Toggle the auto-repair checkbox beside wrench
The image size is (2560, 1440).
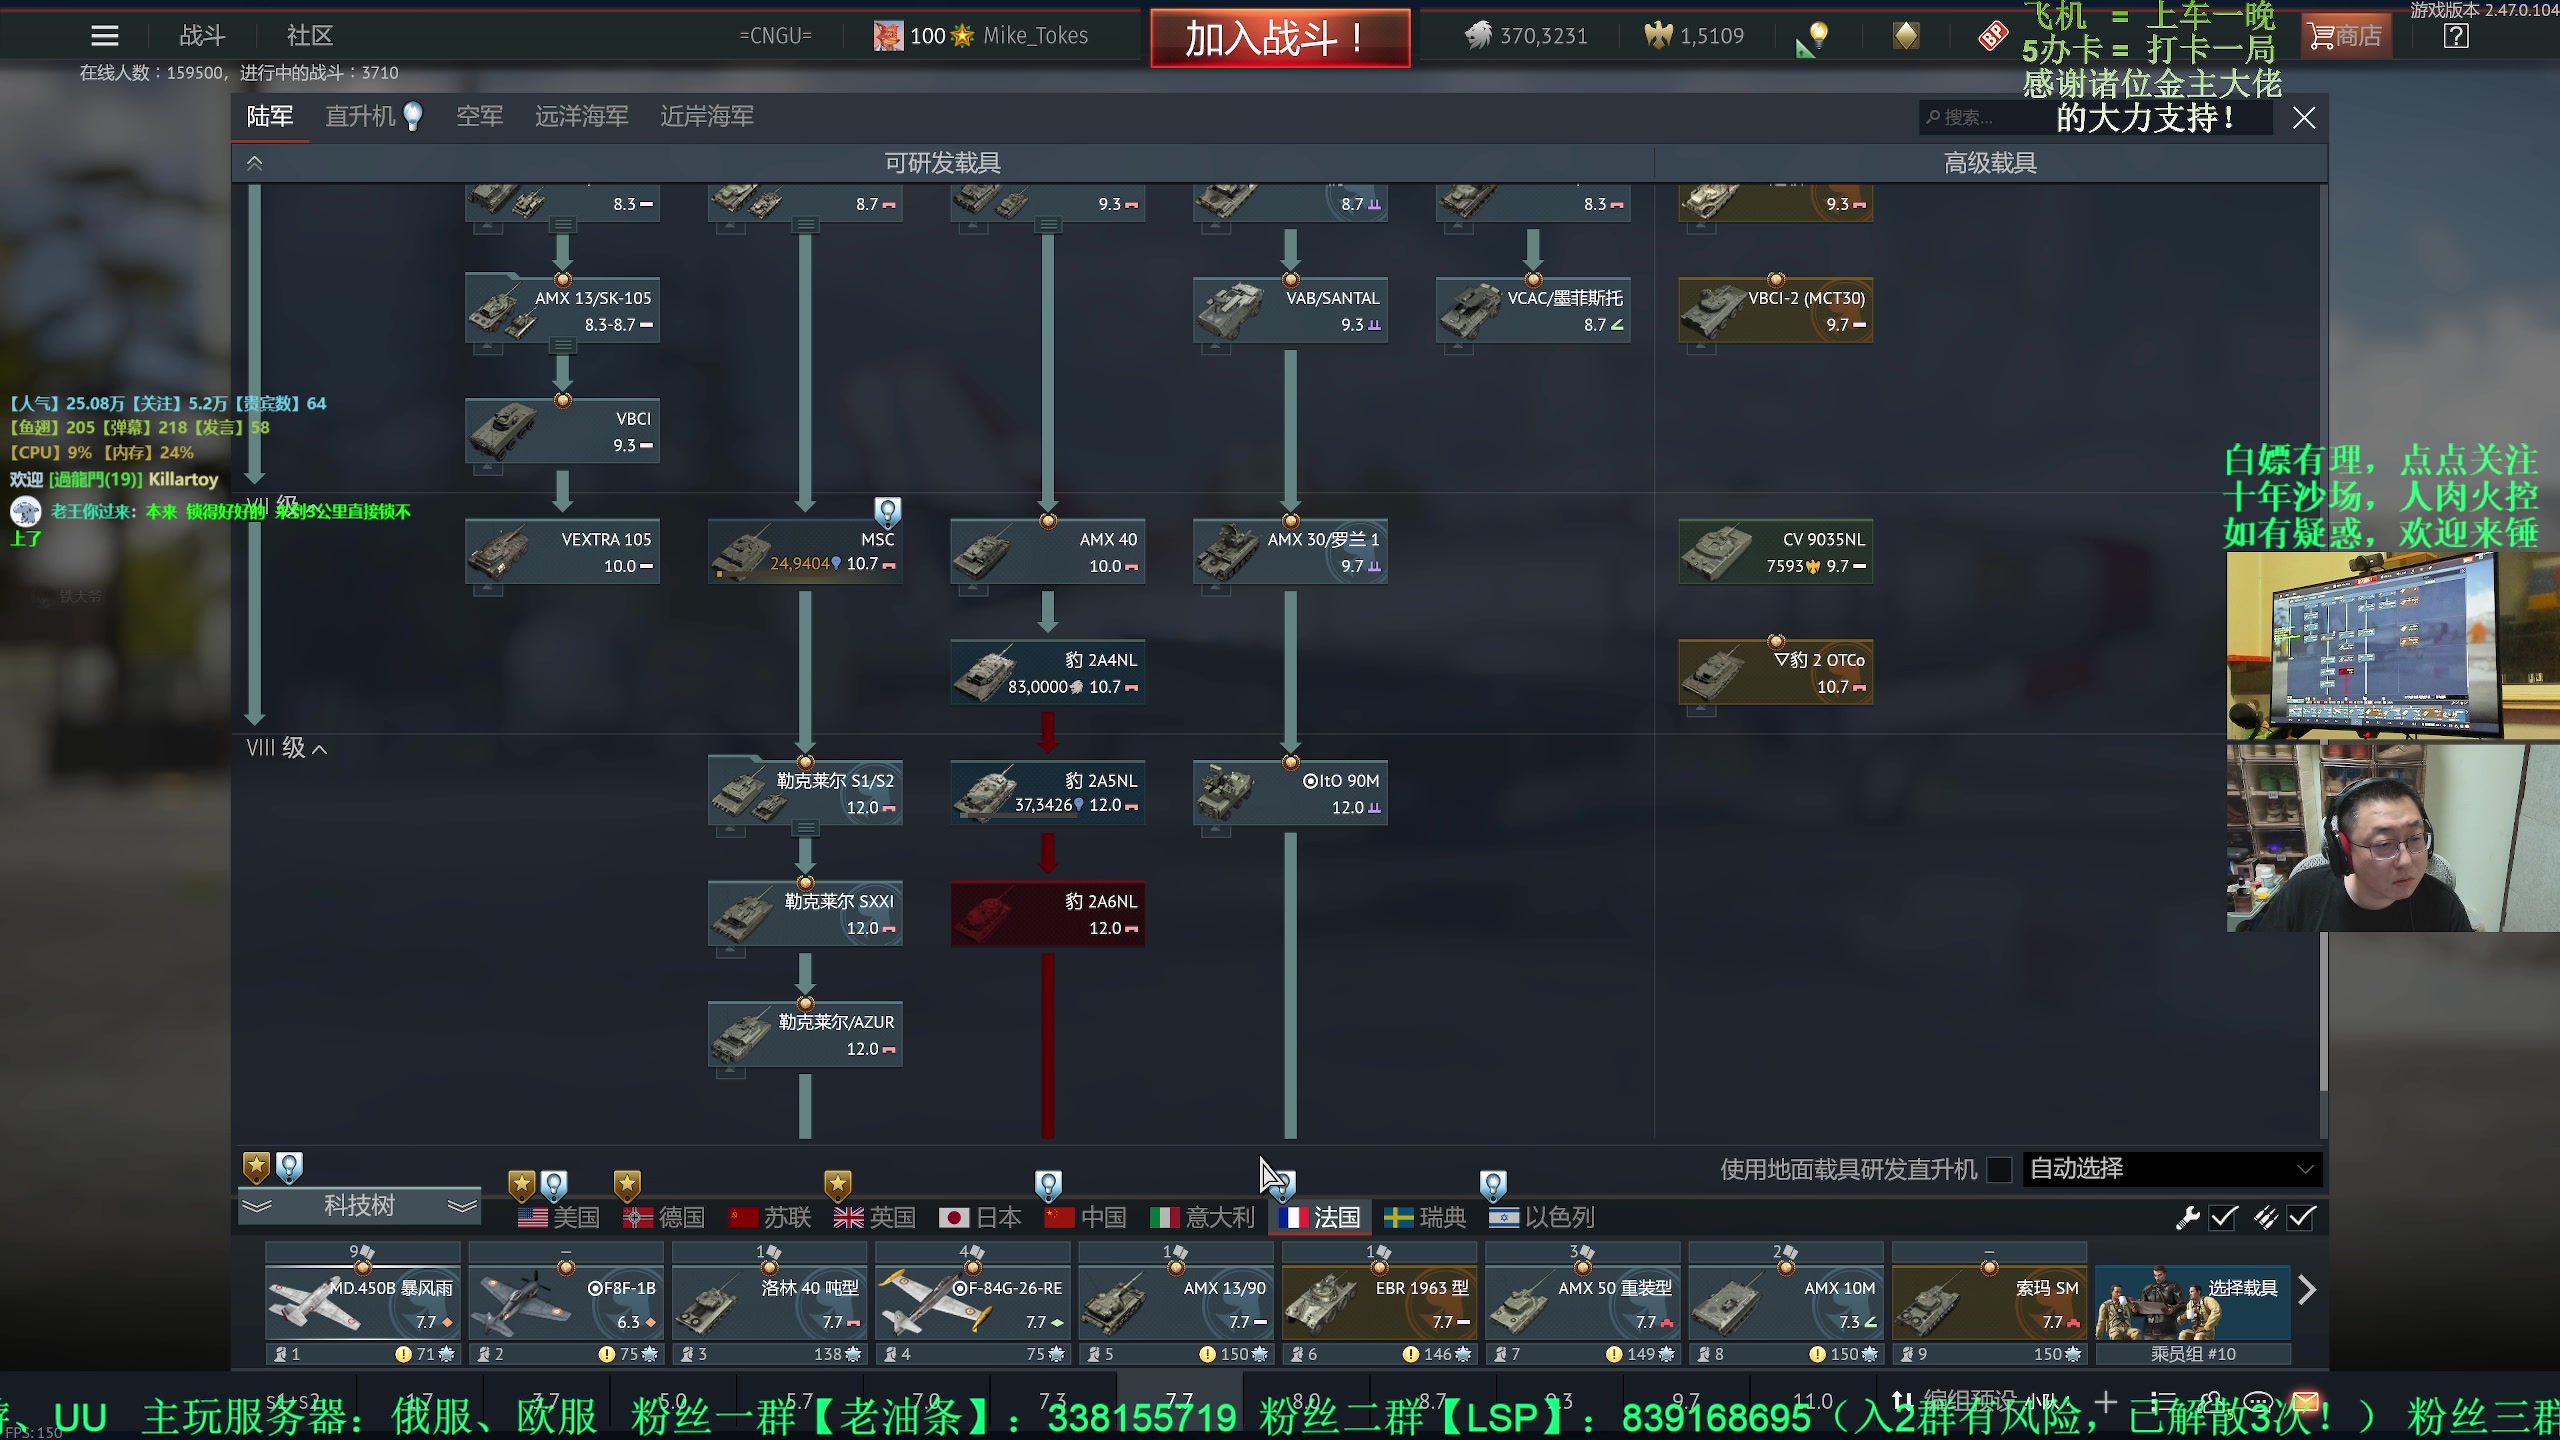2224,1217
